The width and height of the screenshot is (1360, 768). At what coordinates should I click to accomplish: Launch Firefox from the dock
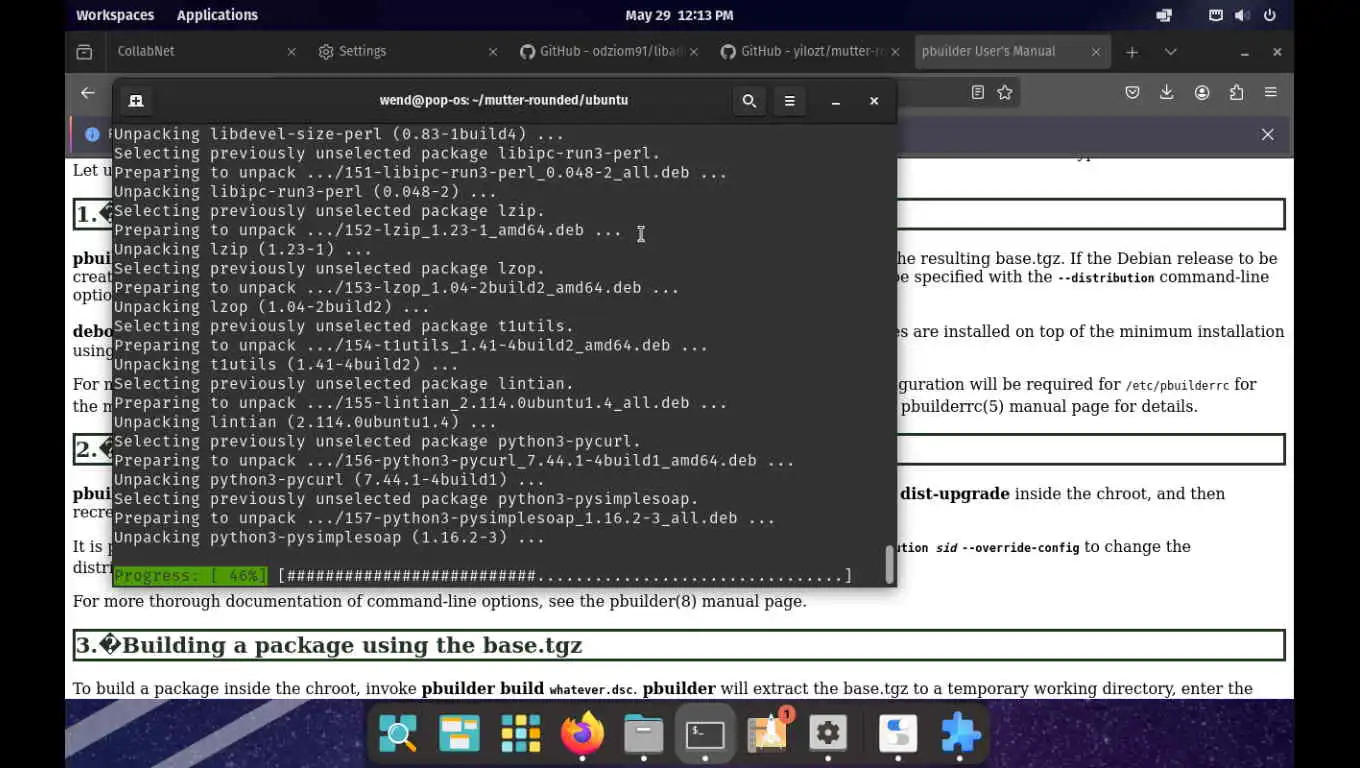click(582, 734)
